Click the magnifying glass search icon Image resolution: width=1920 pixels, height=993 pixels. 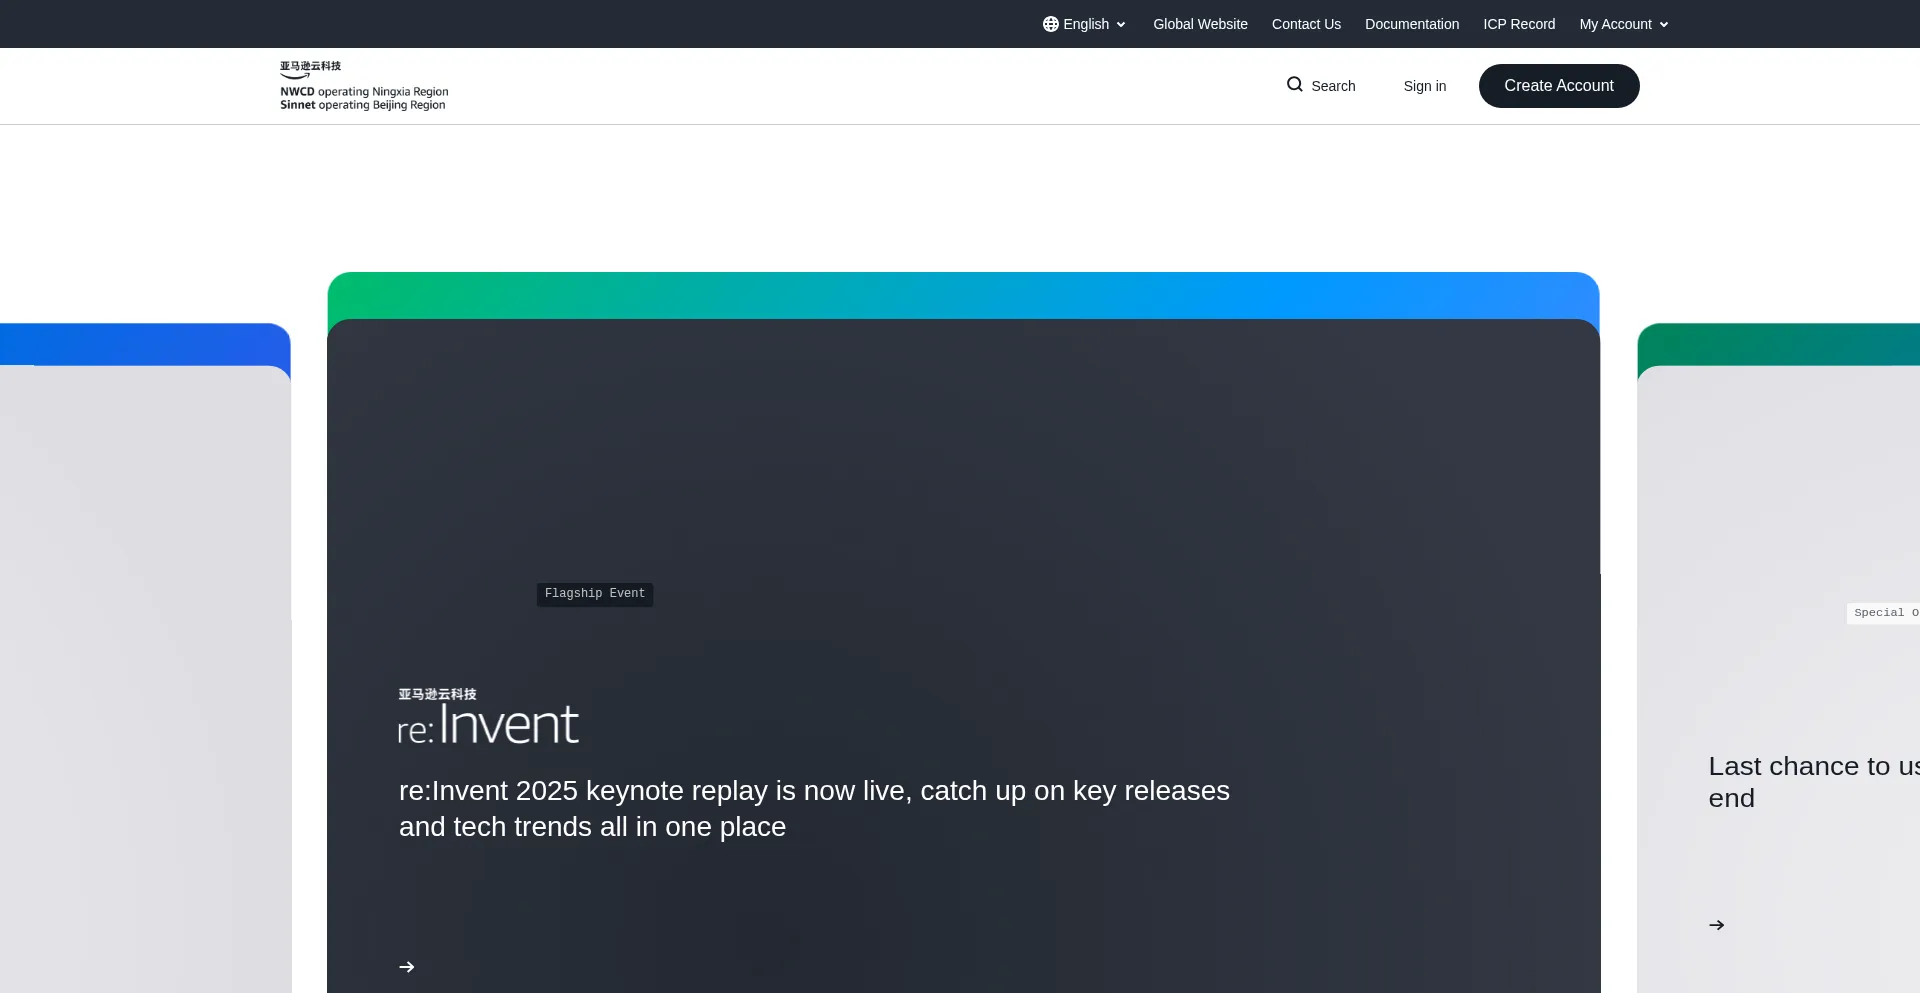pyautogui.click(x=1295, y=85)
